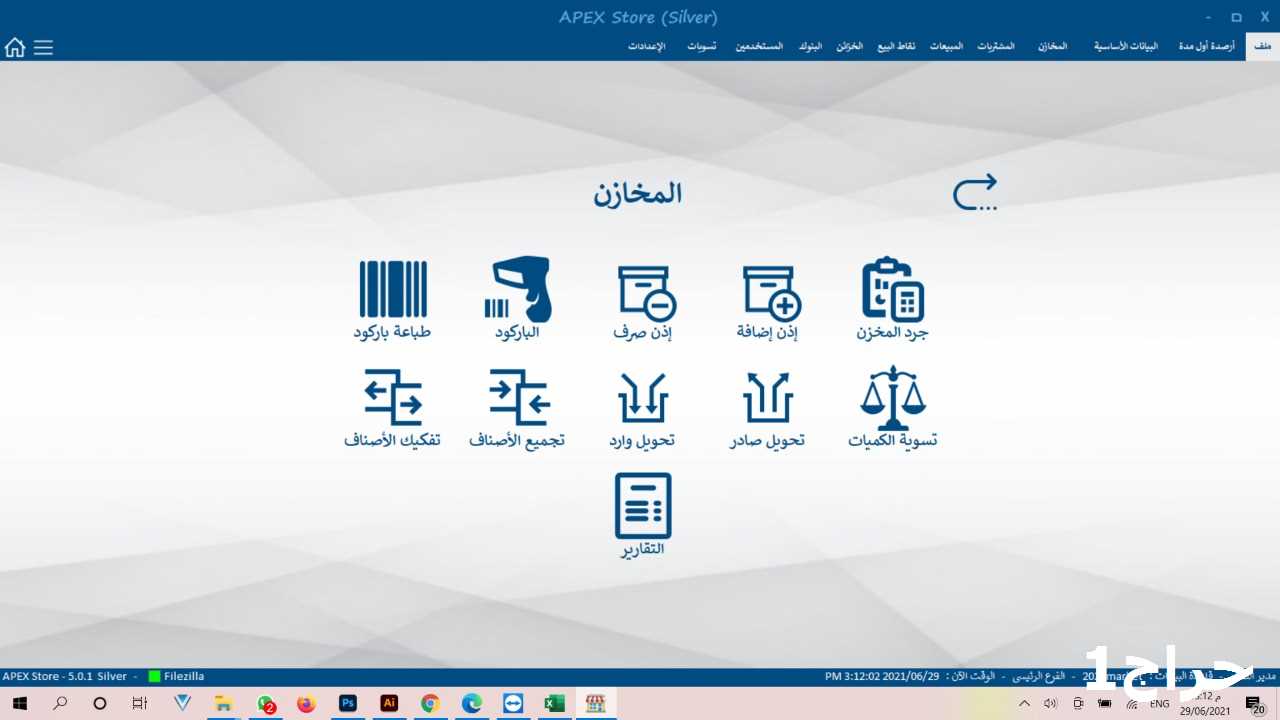
Task: Open the الإعدادات menu
Action: coord(646,47)
